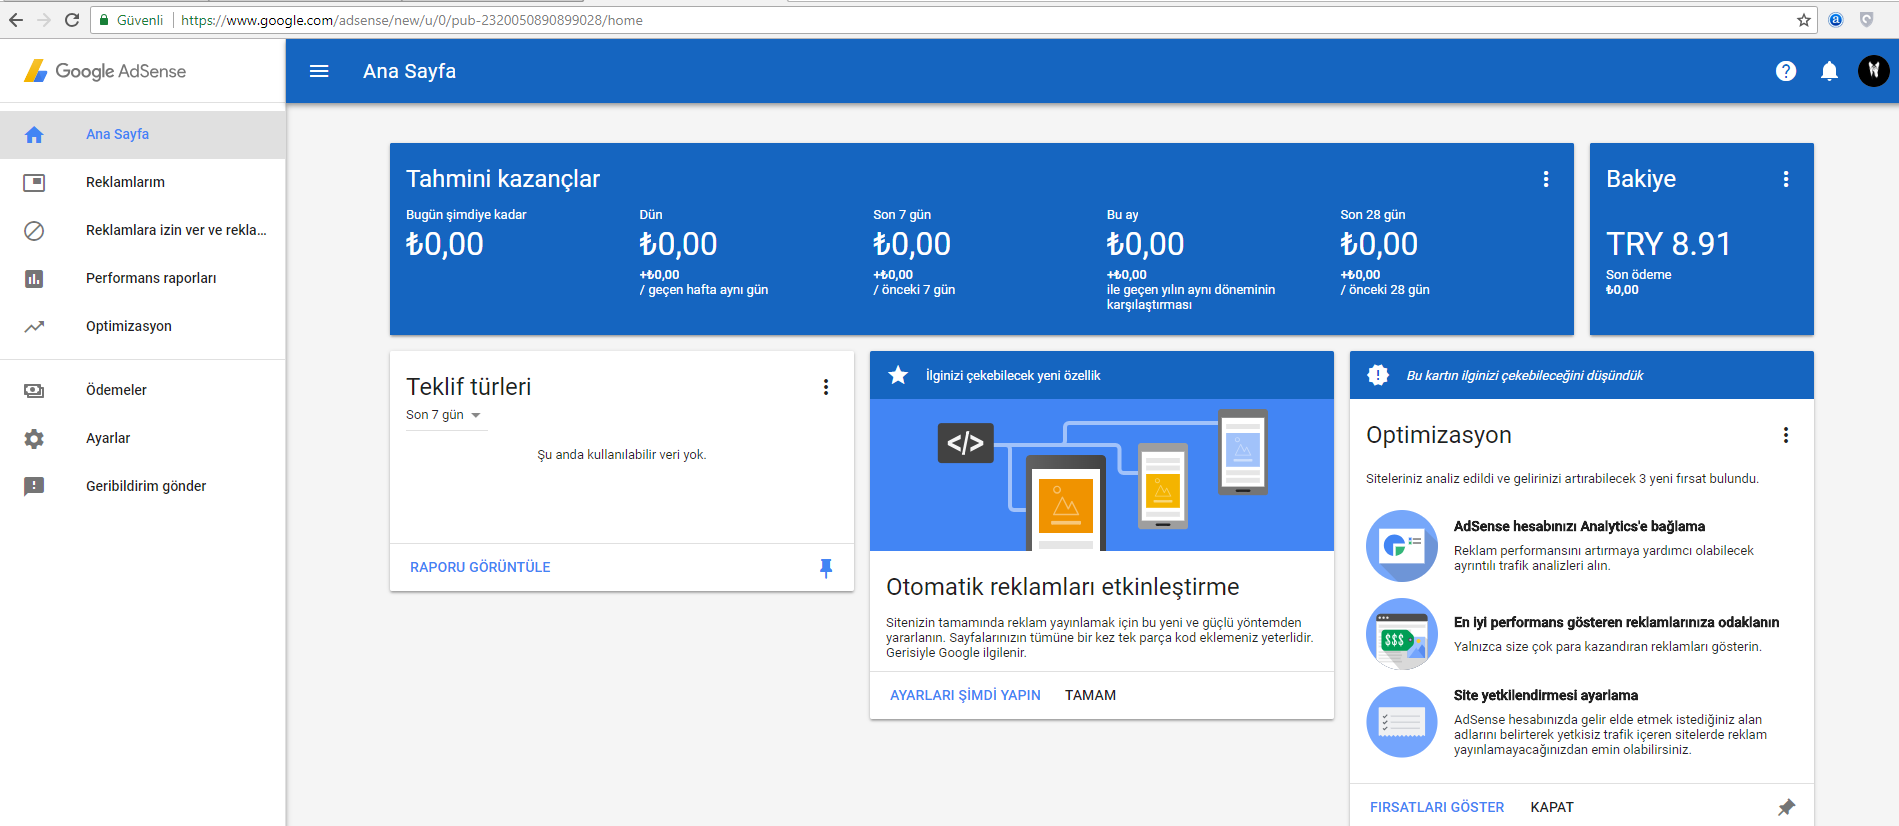Screen dimensions: 1899x826
Task: Click the ad unit icon beside Reklamlarım
Action: (x=34, y=182)
